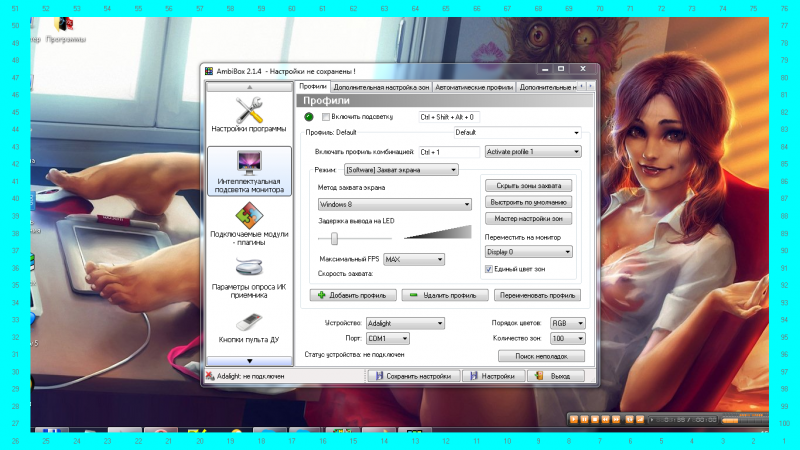
Task: Click the Скорость захвата label
Action: click(x=345, y=273)
